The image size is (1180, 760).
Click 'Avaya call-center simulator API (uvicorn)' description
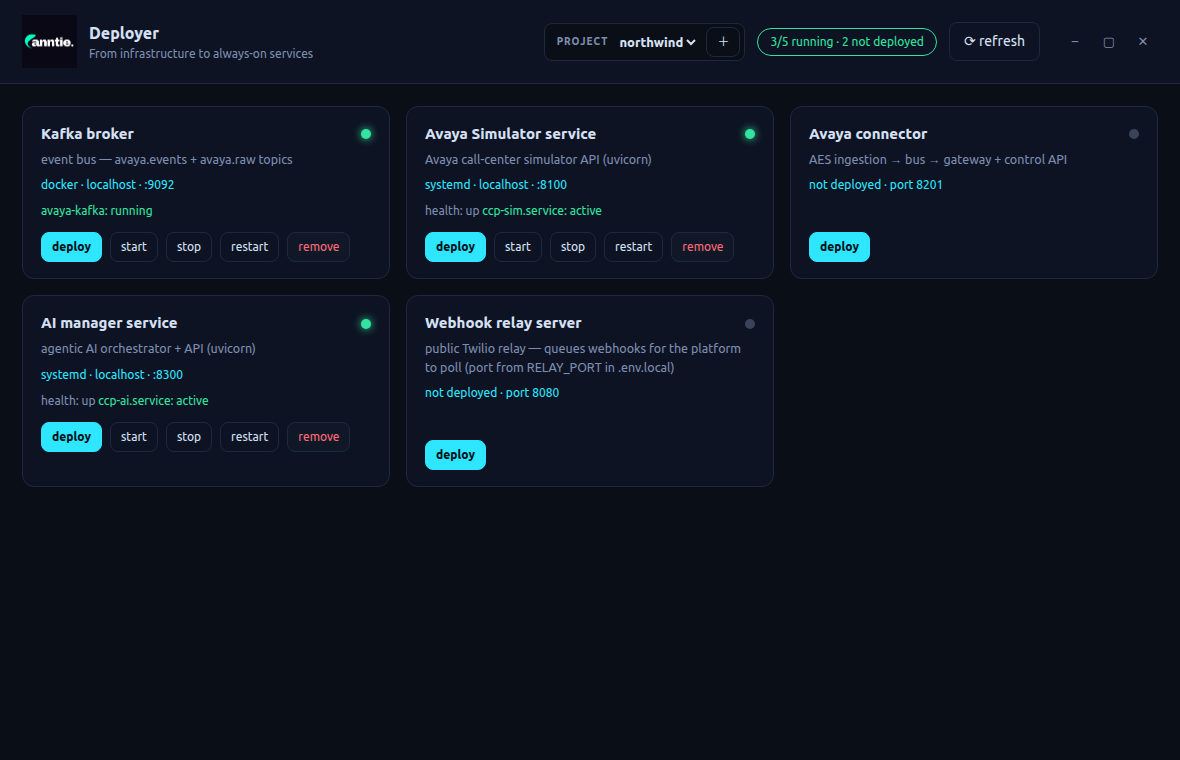pyautogui.click(x=538, y=160)
